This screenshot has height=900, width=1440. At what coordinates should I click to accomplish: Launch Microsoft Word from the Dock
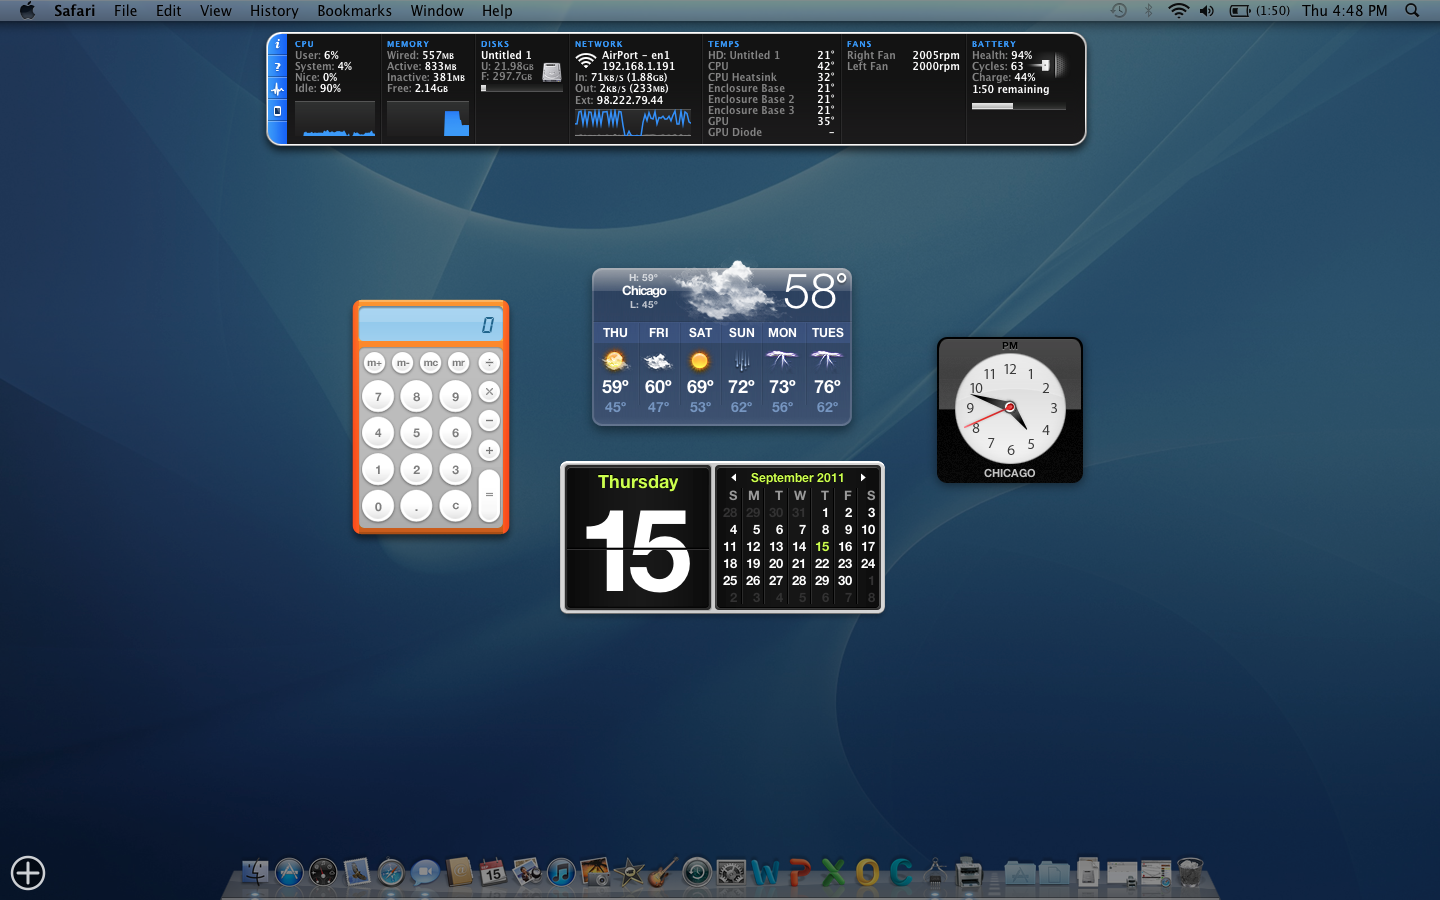coord(765,873)
